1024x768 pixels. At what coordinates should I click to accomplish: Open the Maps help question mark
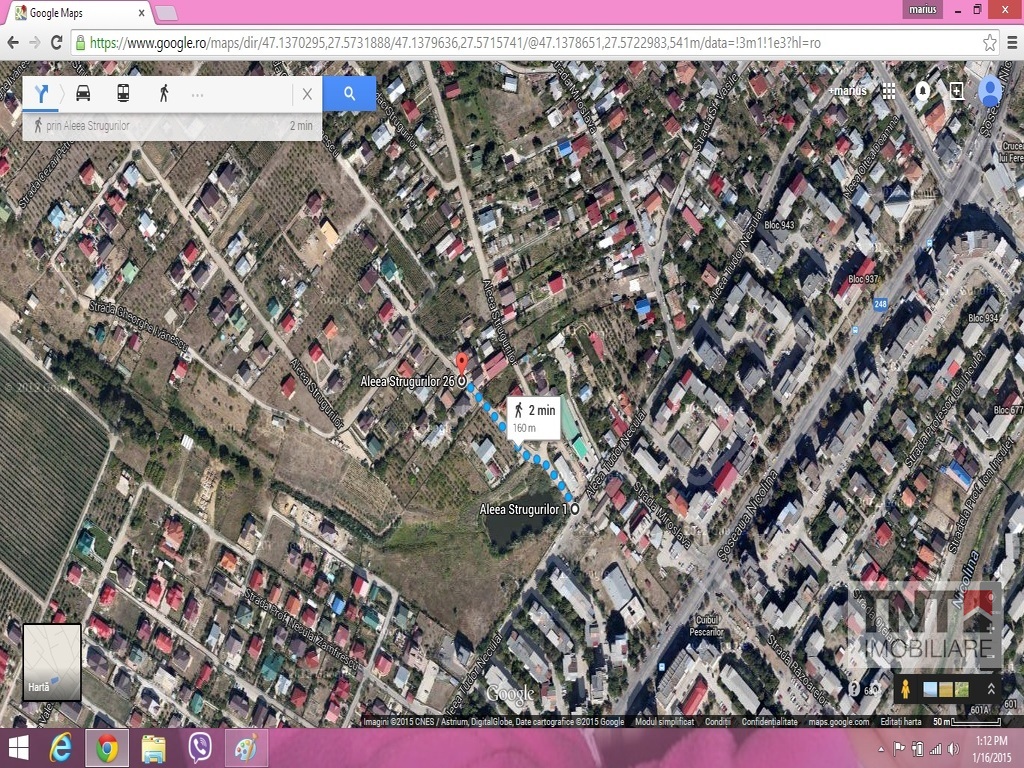coord(853,689)
